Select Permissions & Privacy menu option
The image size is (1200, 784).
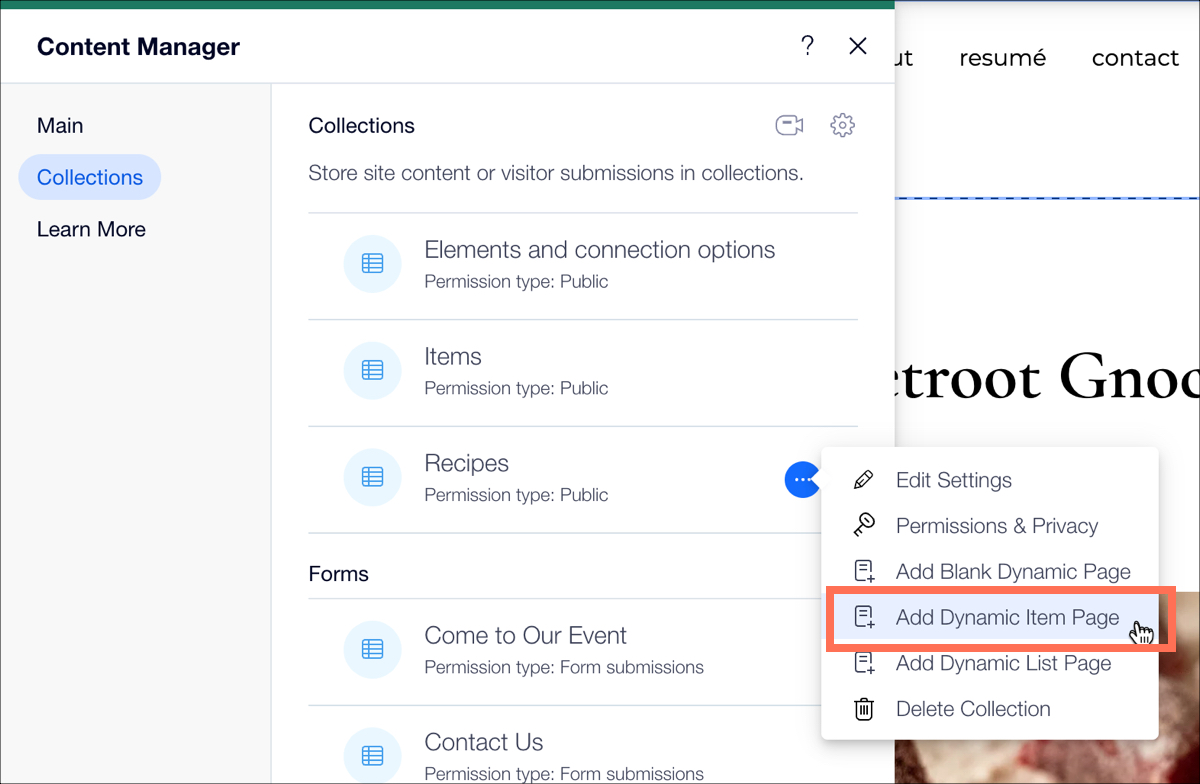tap(996, 526)
